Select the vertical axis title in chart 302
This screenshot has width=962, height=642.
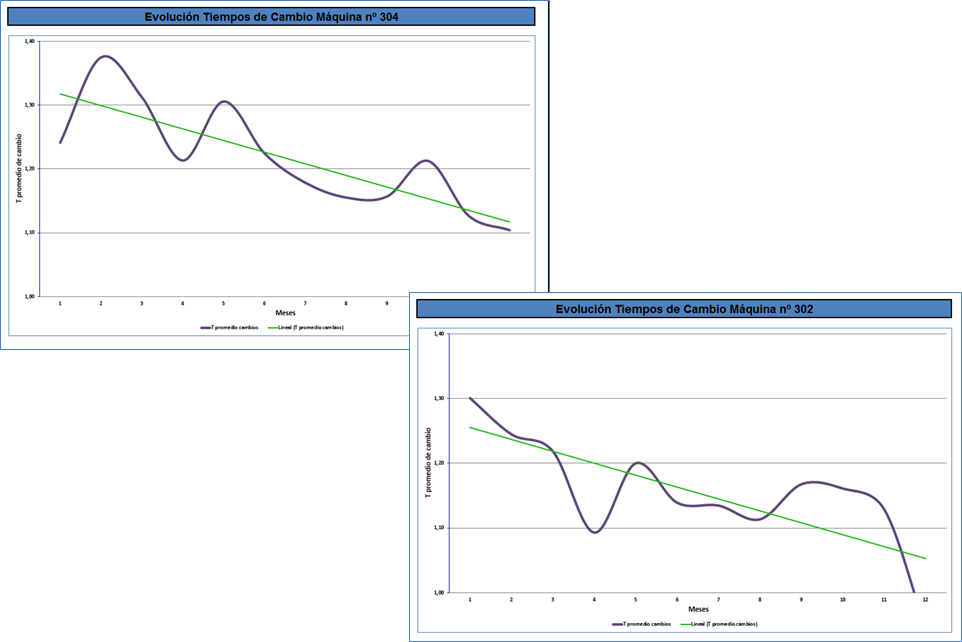[430, 463]
